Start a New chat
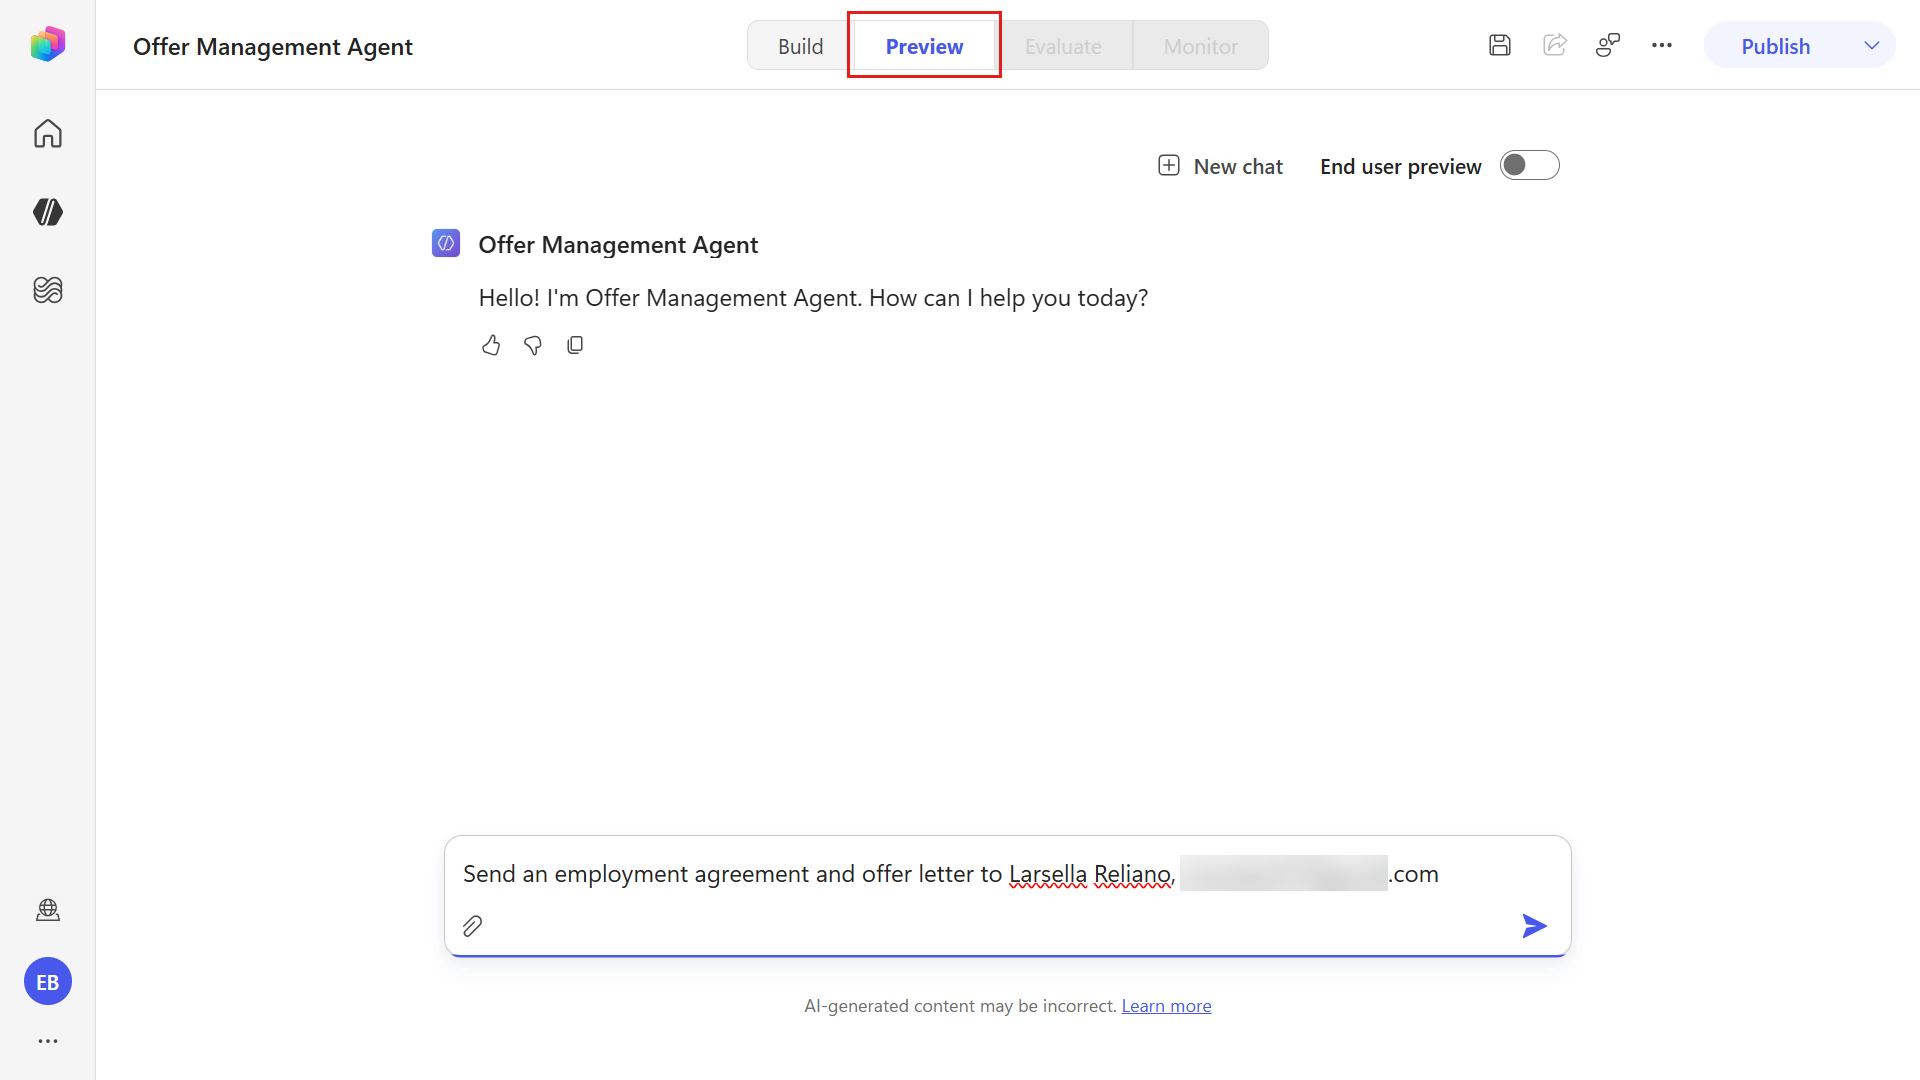The image size is (1920, 1080). pos(1220,166)
